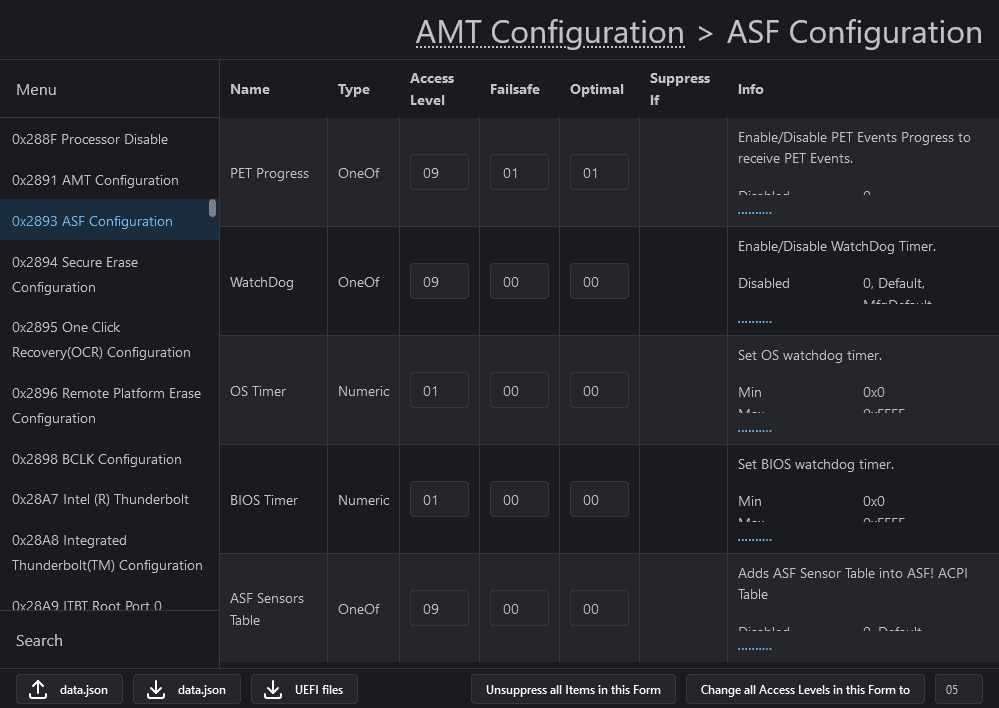
Task: Expand the OS Timer info details
Action: pos(754,430)
